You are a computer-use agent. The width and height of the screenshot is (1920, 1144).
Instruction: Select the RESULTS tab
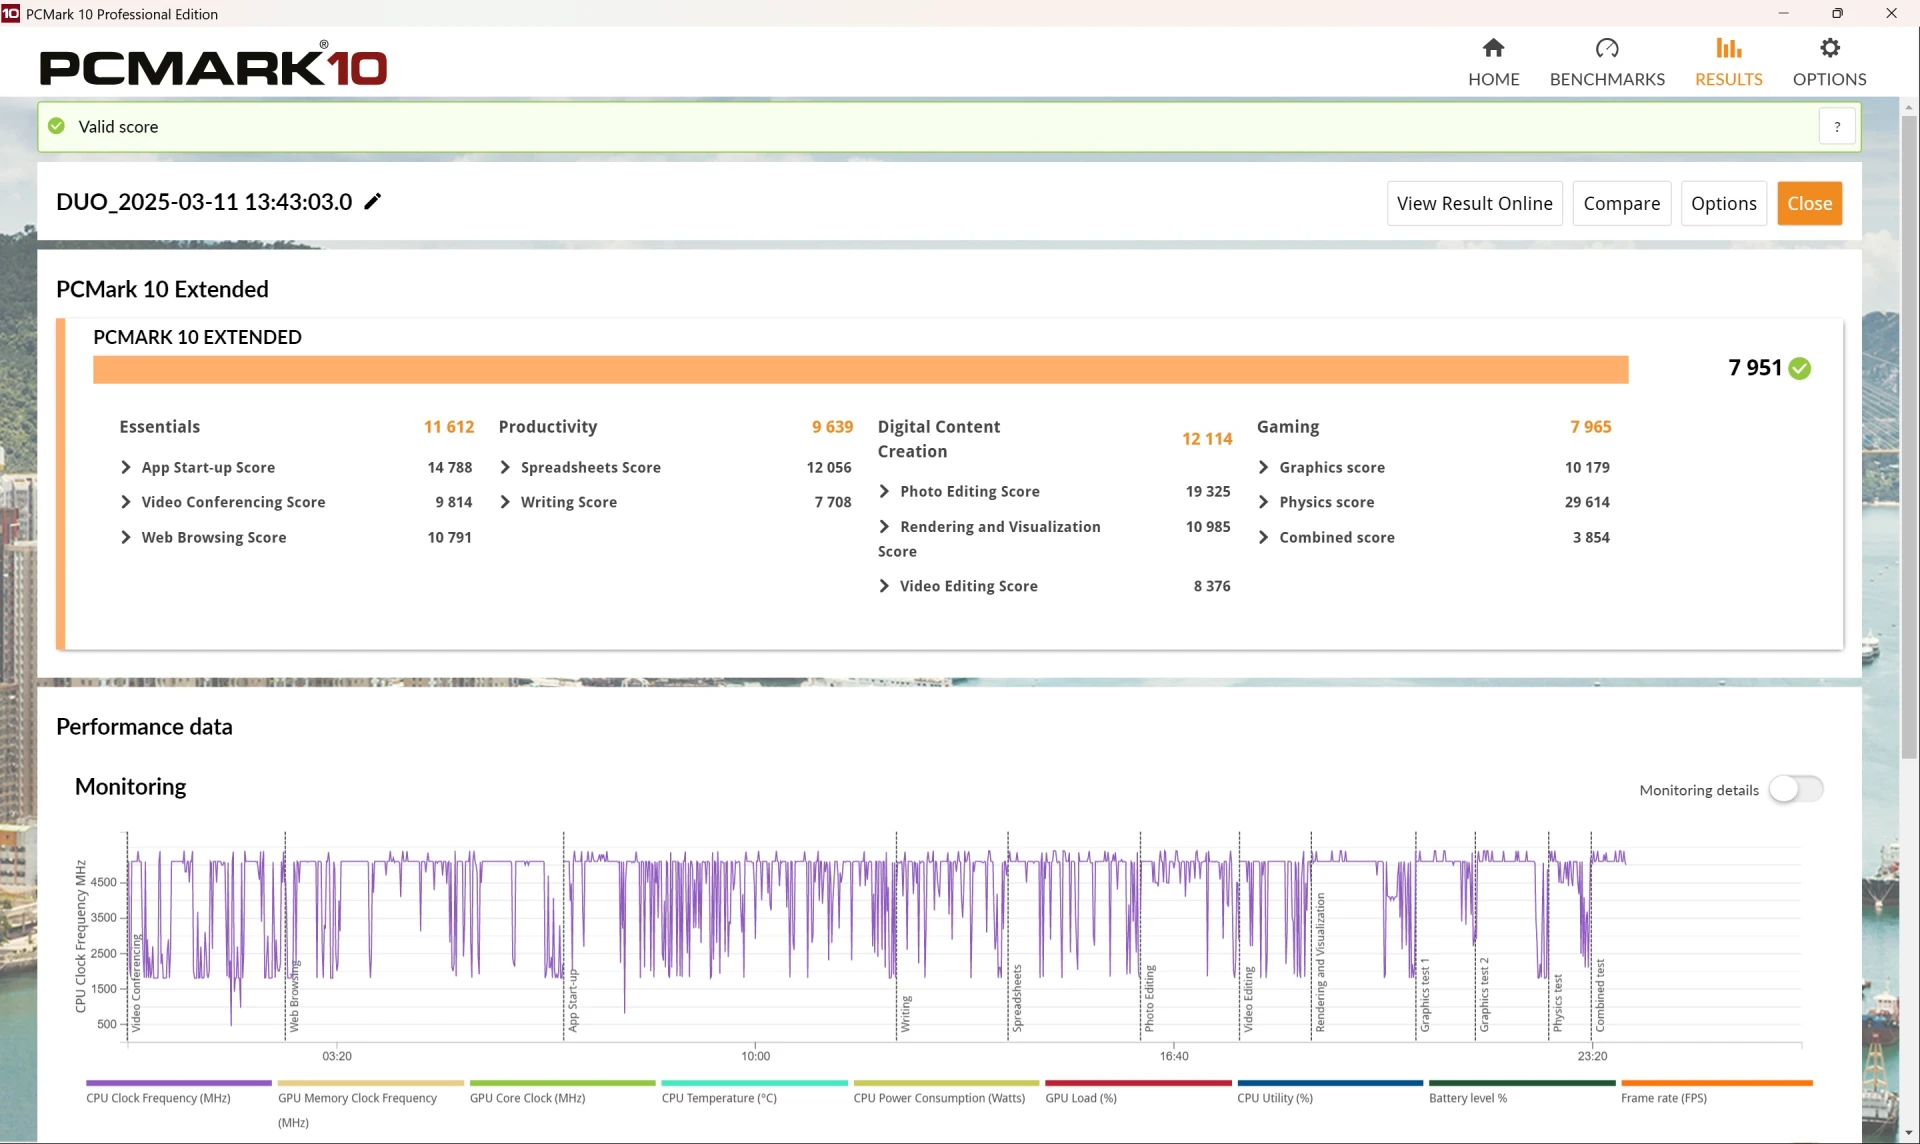point(1728,62)
